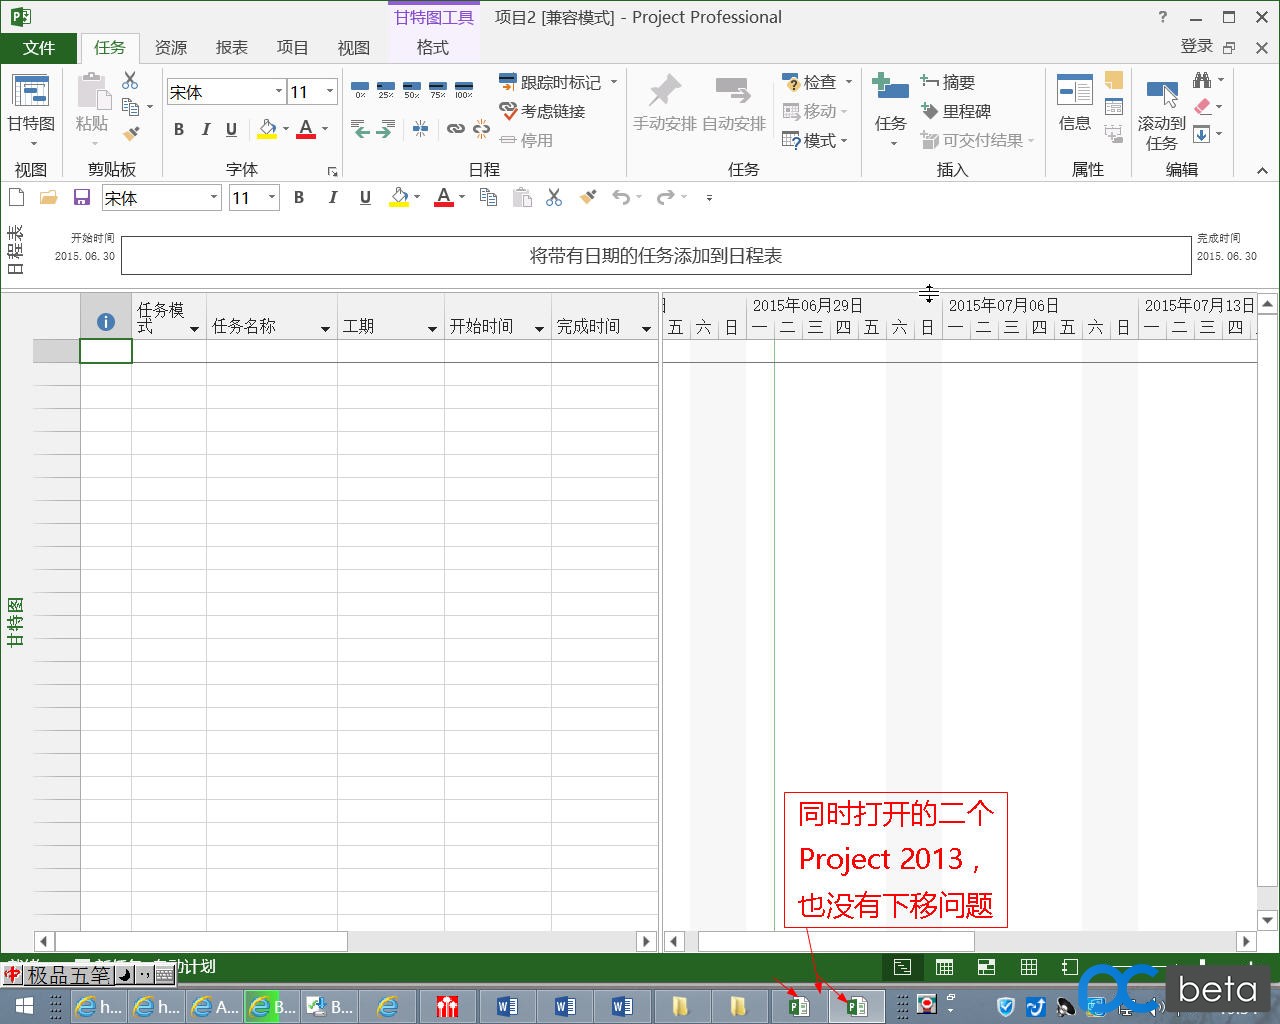Viewport: 1280px width, 1024px height.
Task: Click the Insert Task (任务) button
Action: 890,110
